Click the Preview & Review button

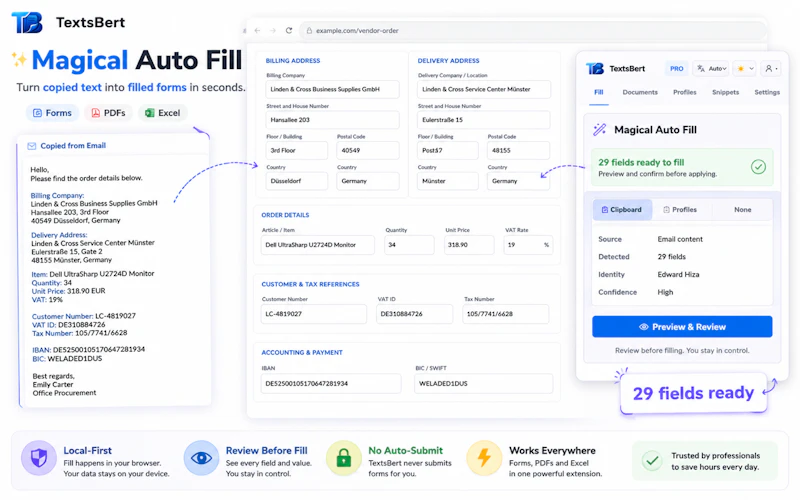pos(682,327)
